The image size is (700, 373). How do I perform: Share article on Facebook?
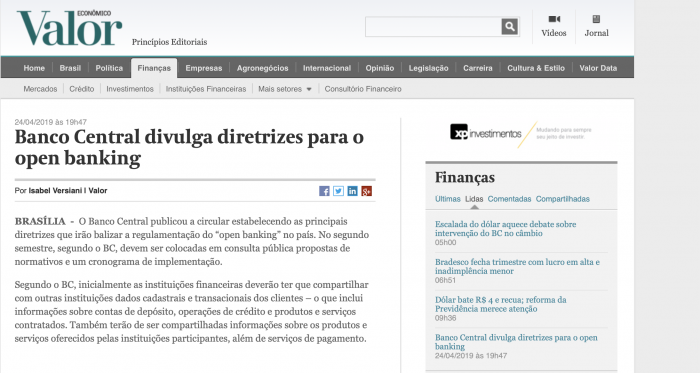pos(324,191)
